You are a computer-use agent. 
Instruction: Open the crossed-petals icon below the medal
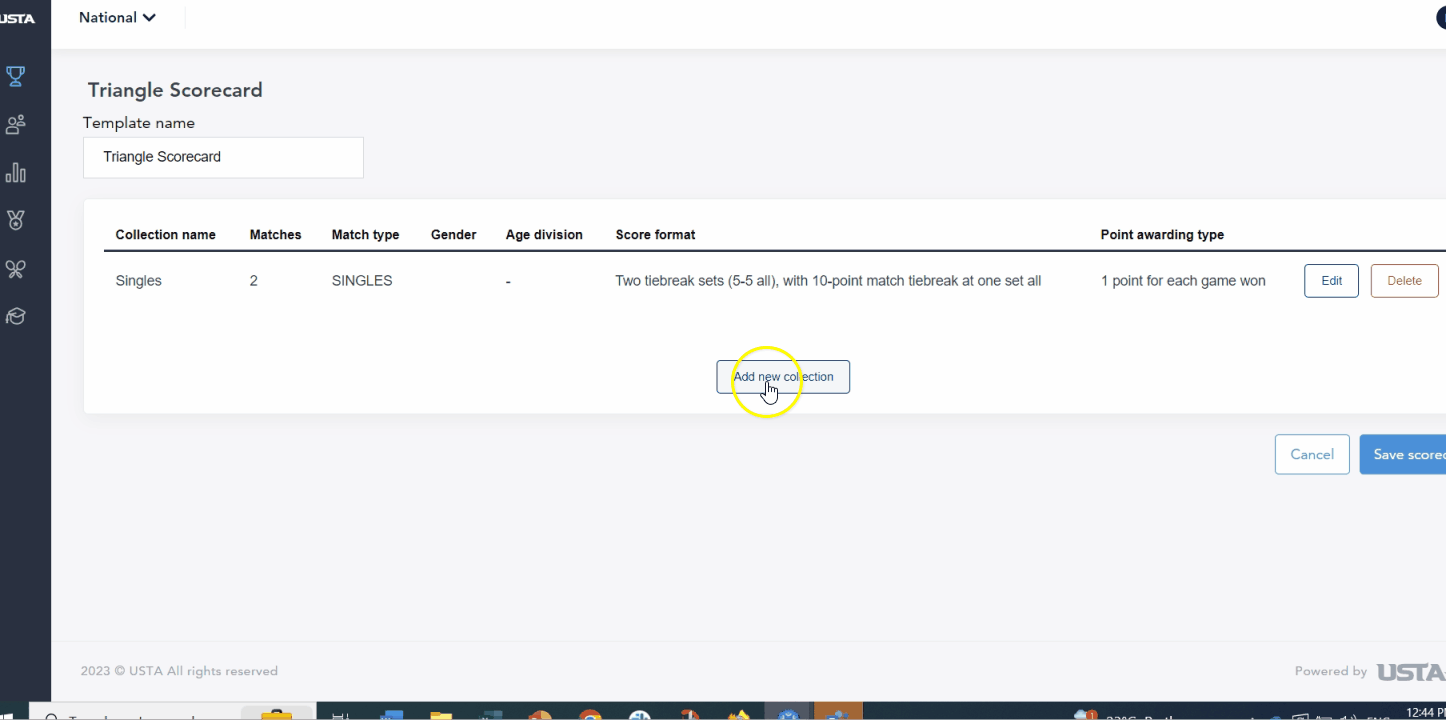[x=15, y=269]
